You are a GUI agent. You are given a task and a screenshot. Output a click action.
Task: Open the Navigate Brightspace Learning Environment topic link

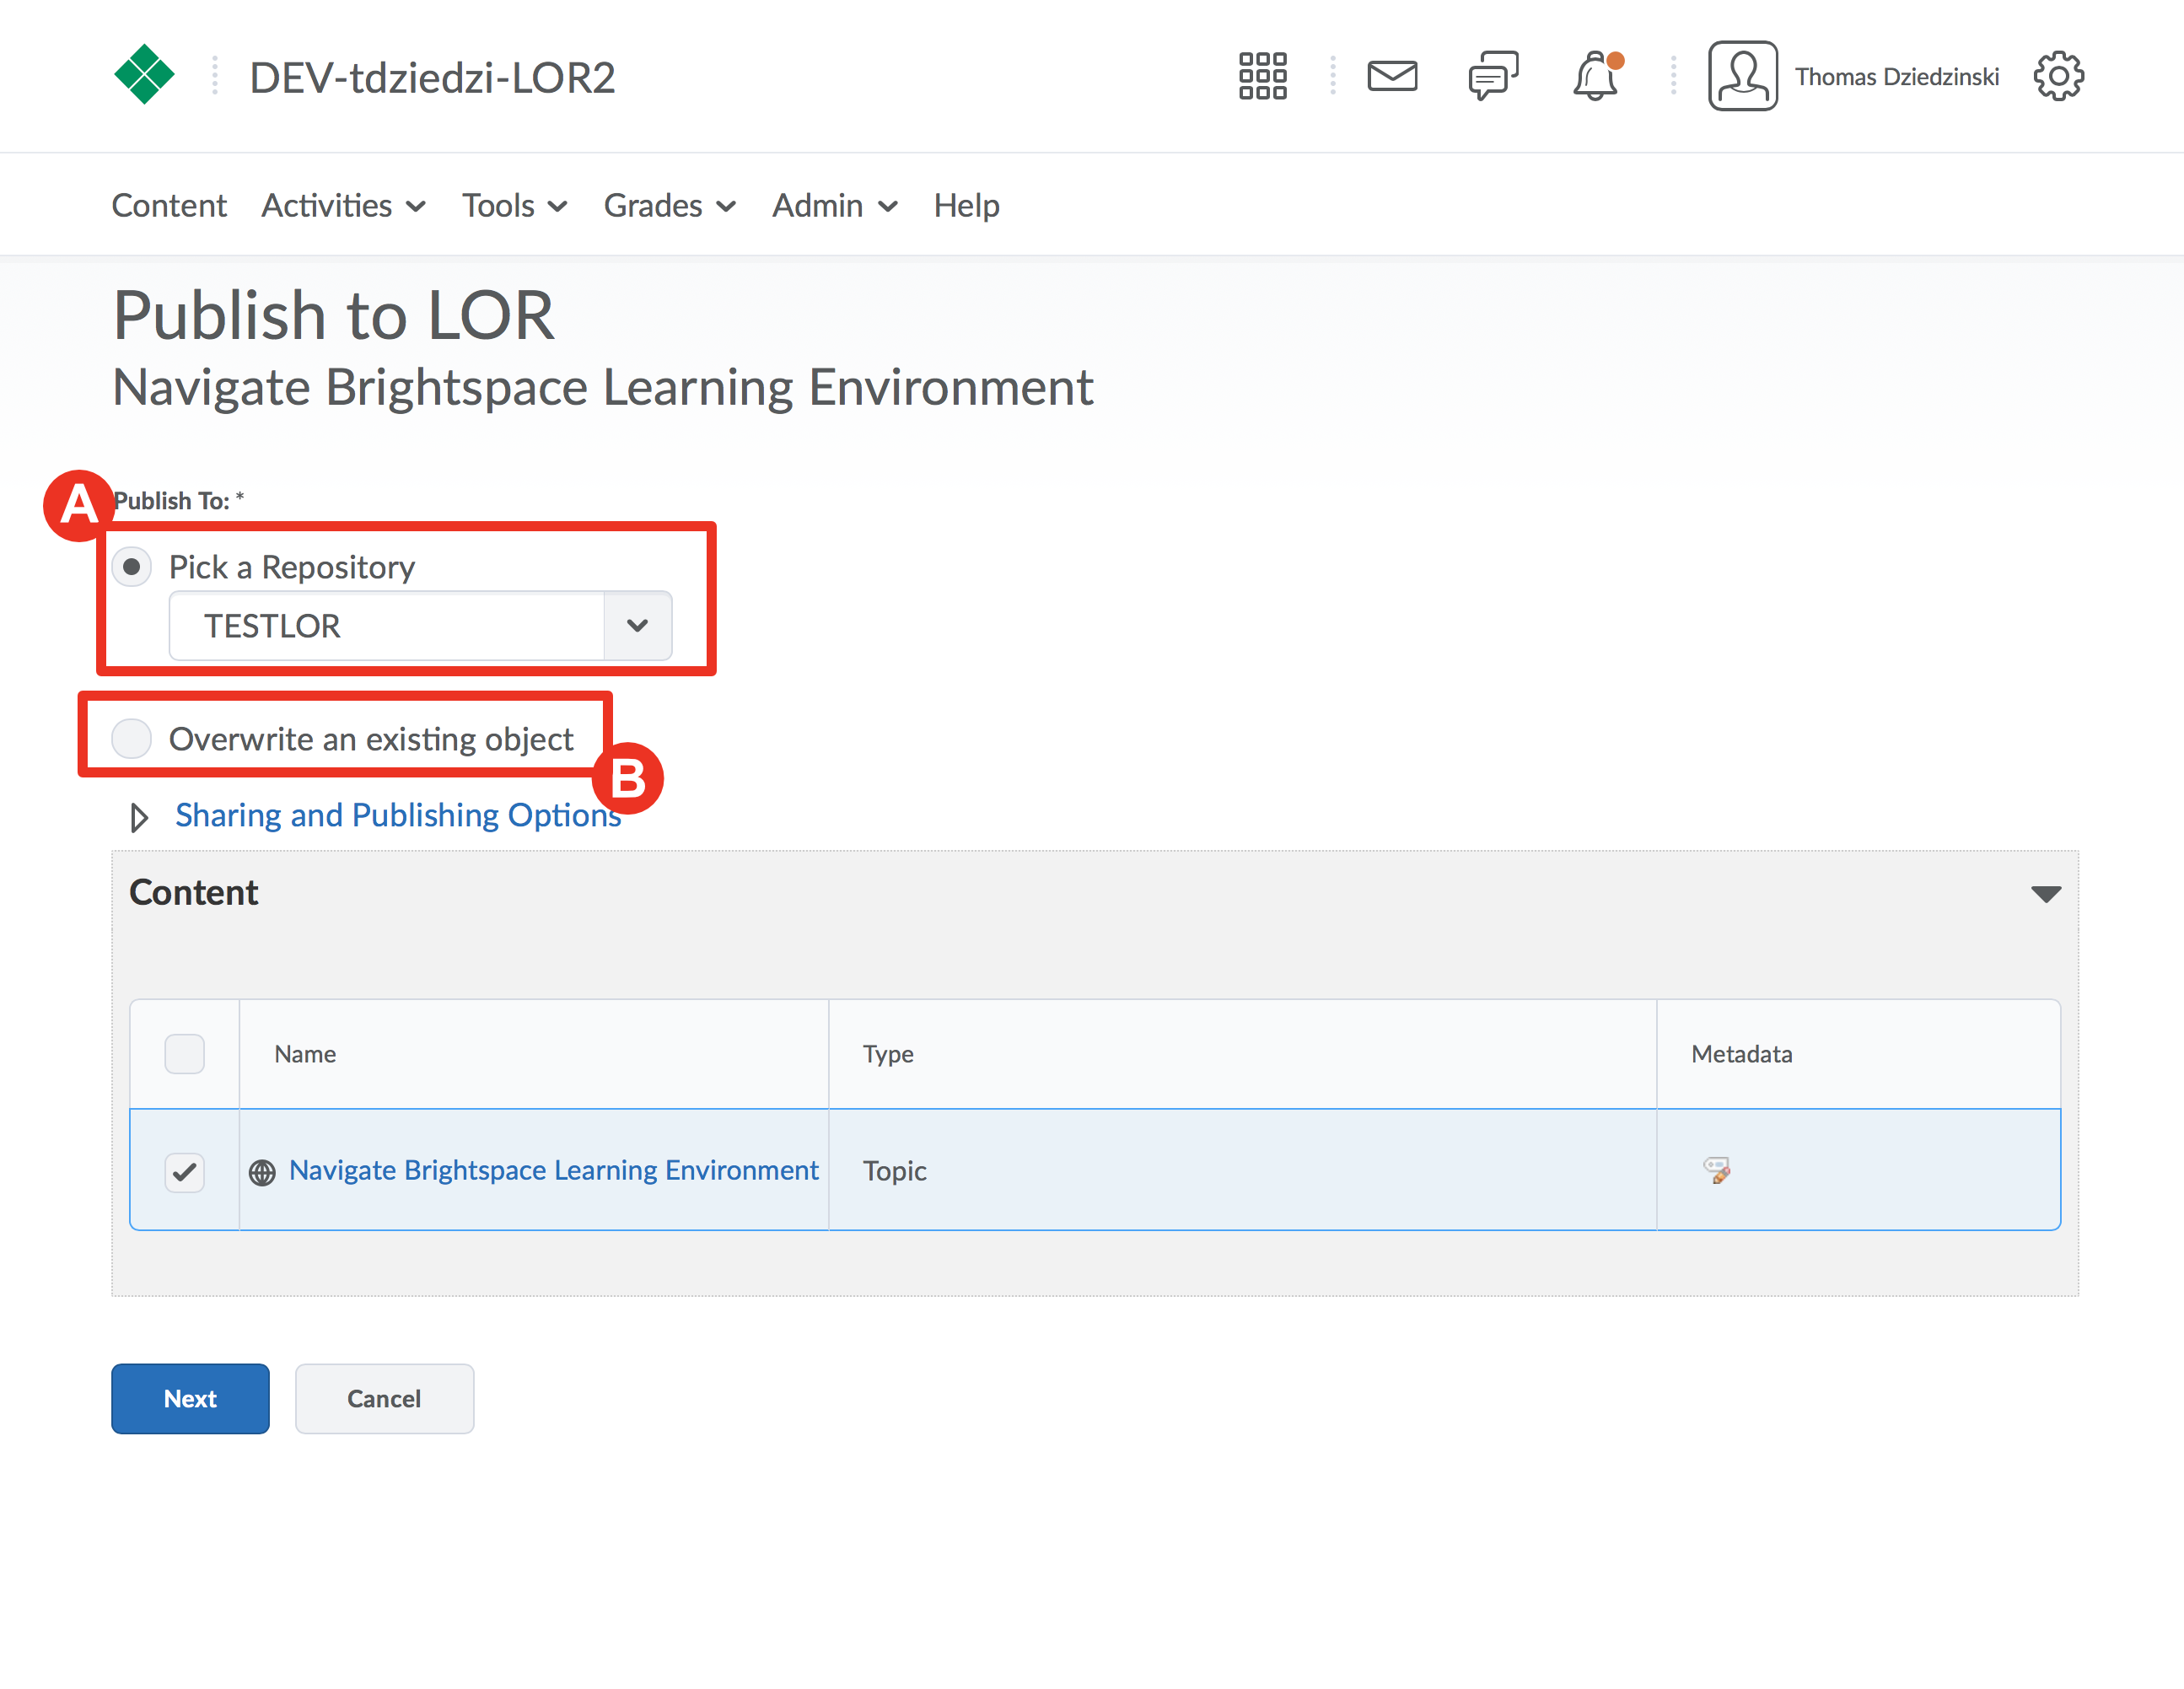point(553,1170)
